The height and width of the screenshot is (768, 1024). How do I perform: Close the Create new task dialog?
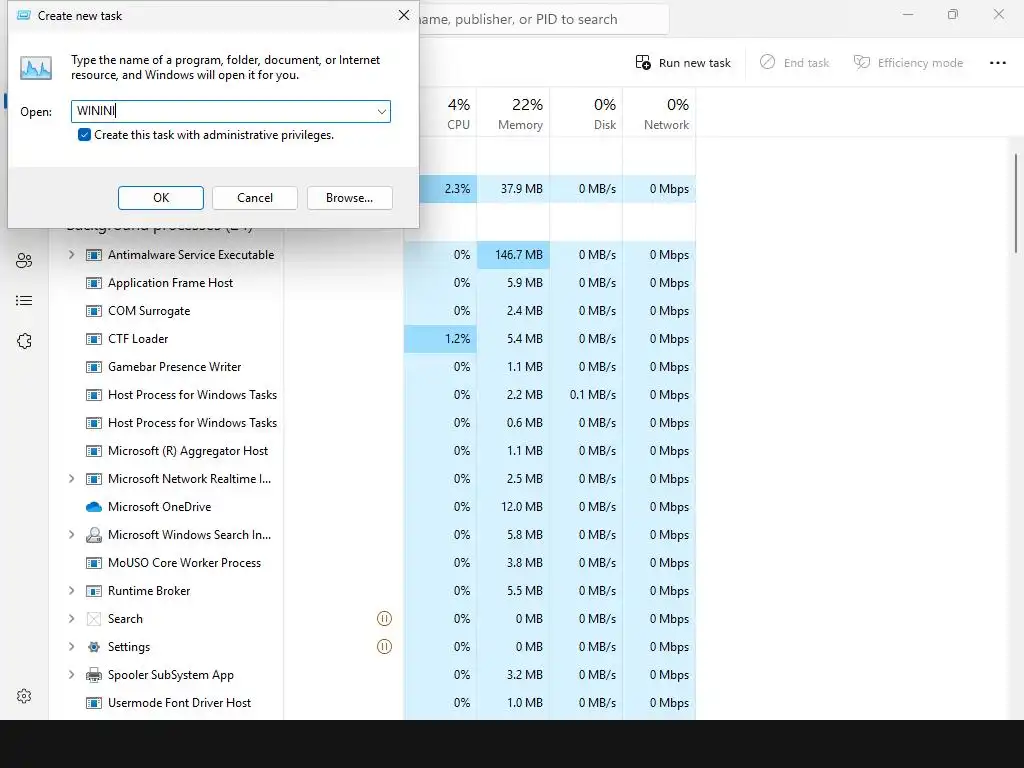pyautogui.click(x=404, y=15)
